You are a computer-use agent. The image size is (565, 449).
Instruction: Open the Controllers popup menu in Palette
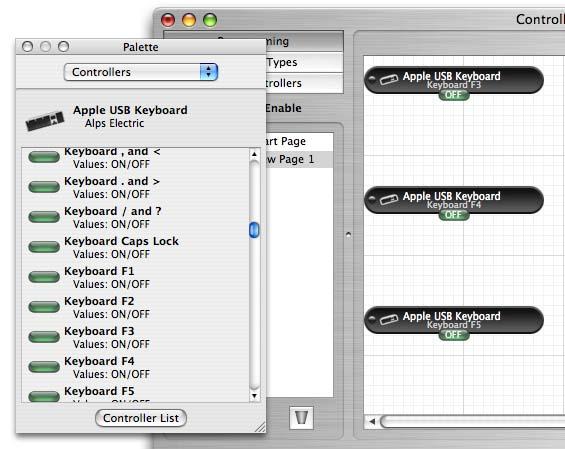[141, 72]
